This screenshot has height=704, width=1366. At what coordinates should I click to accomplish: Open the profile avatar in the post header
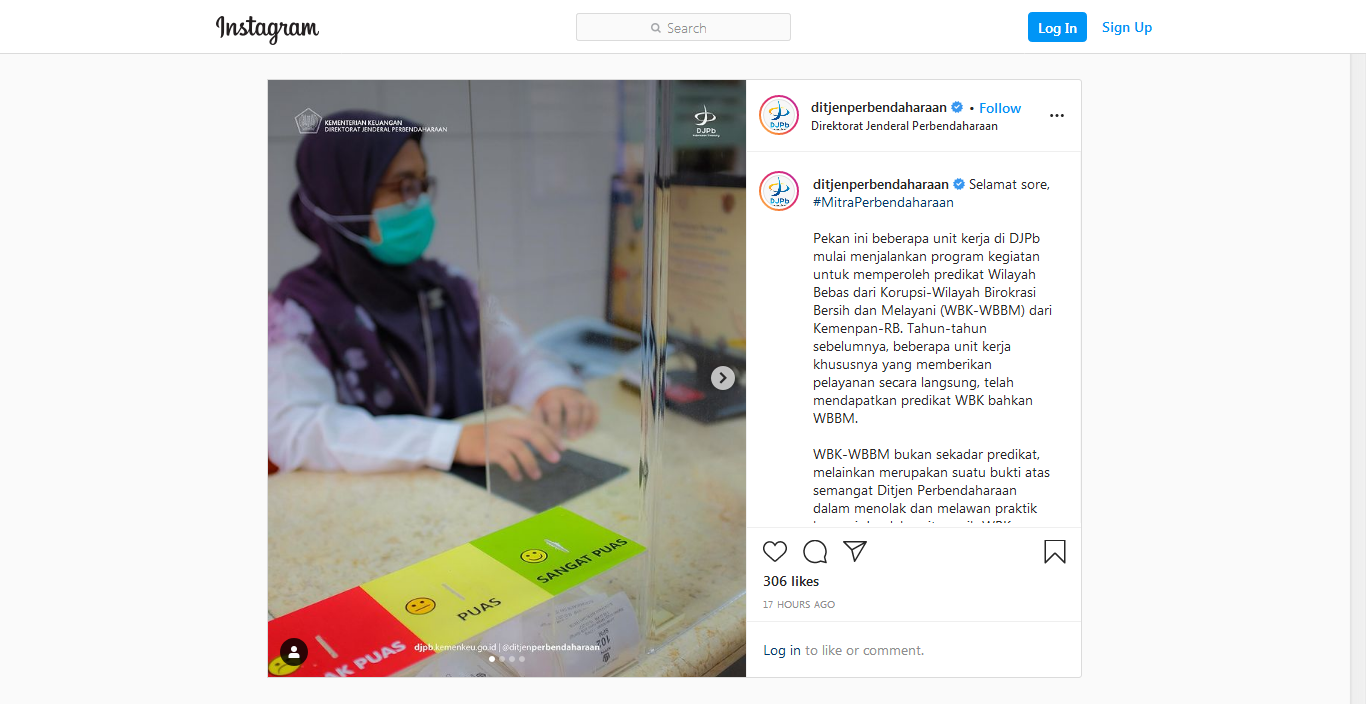(x=779, y=115)
